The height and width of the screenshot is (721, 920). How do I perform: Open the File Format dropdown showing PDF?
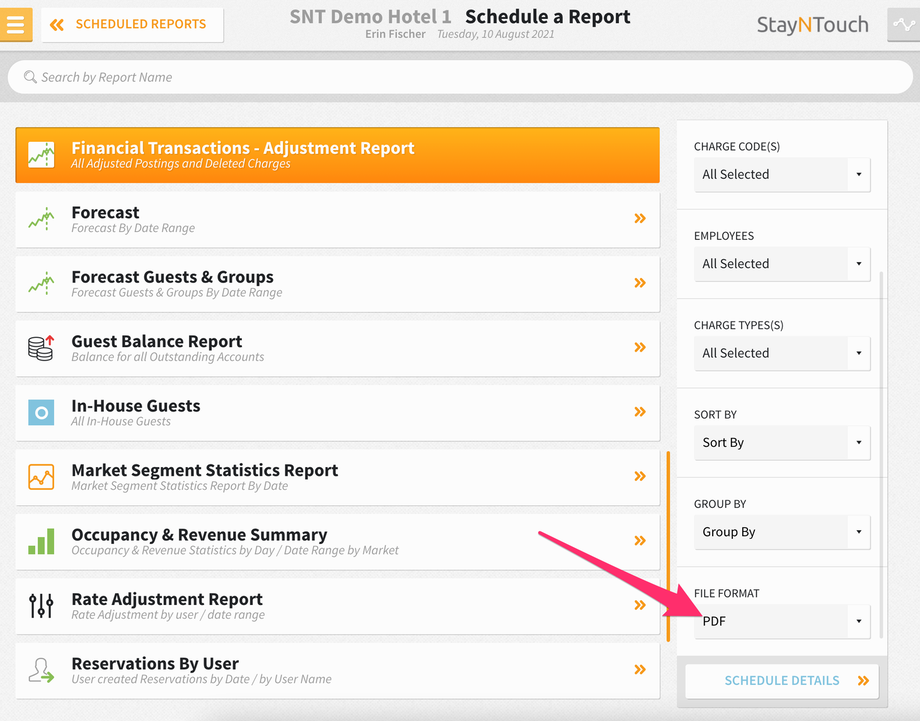pyautogui.click(x=782, y=621)
